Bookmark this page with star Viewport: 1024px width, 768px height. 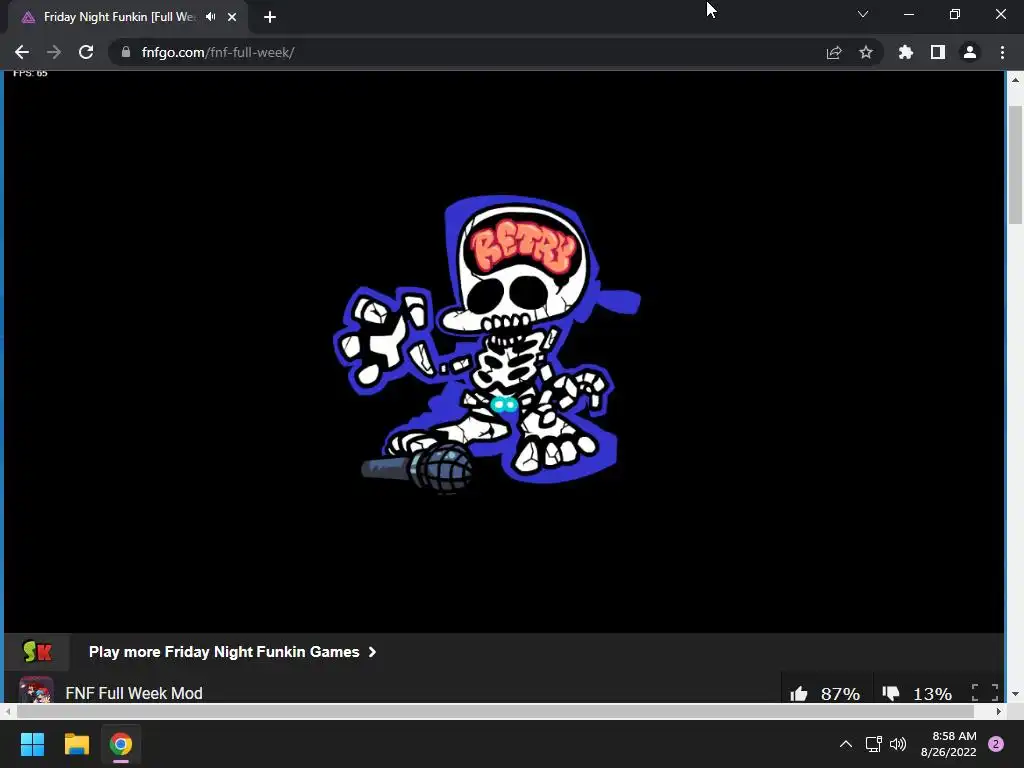tap(866, 52)
